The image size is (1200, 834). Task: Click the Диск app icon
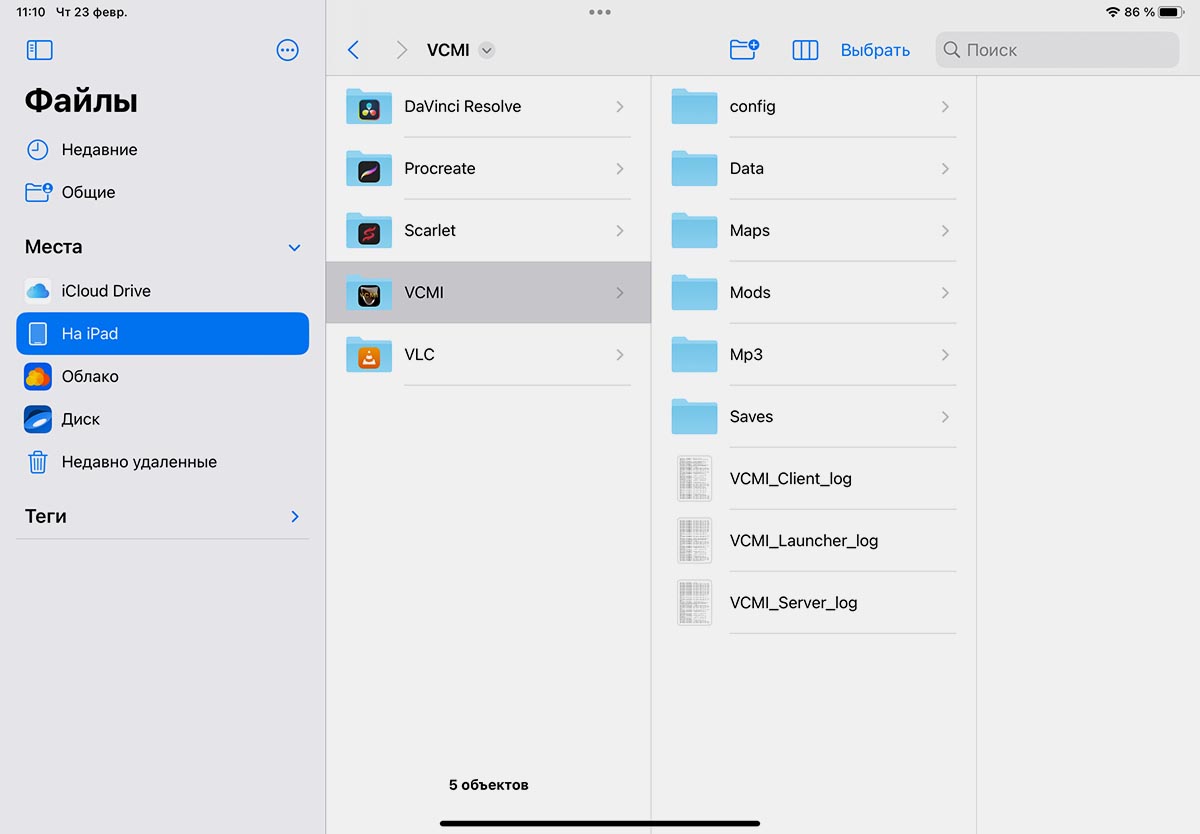[x=38, y=419]
